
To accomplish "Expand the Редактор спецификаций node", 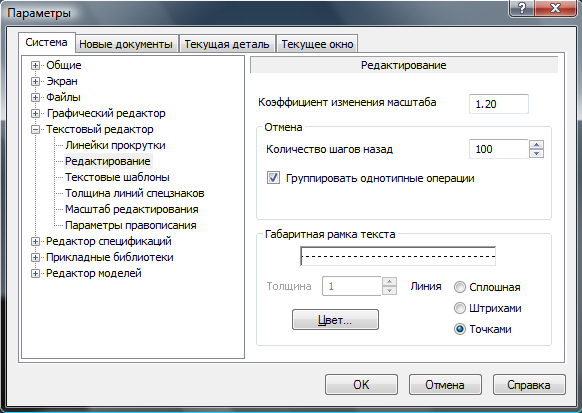I will tap(35, 242).
